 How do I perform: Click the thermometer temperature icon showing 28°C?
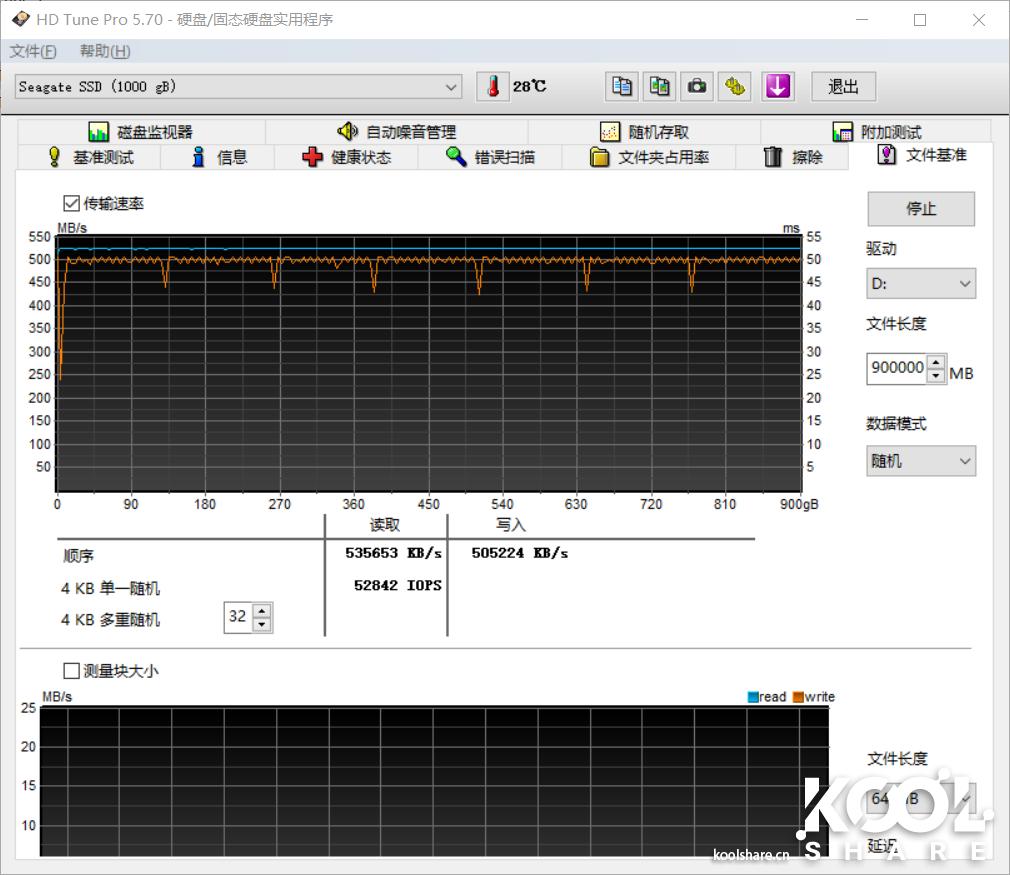click(492, 86)
